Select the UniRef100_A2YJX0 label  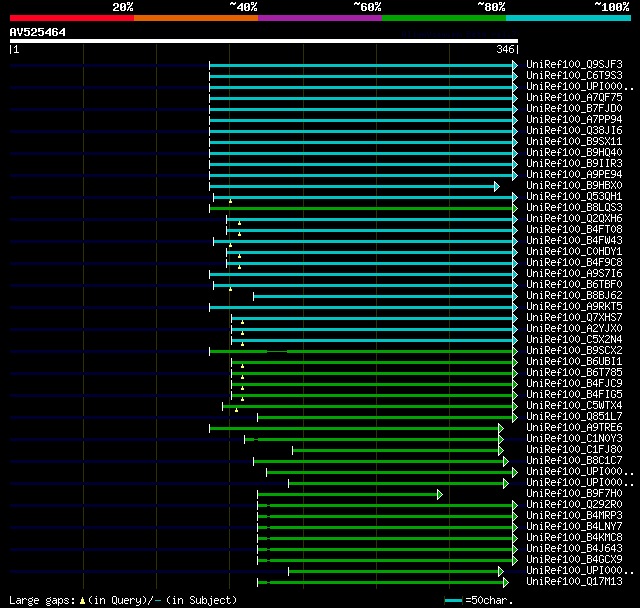(574, 329)
